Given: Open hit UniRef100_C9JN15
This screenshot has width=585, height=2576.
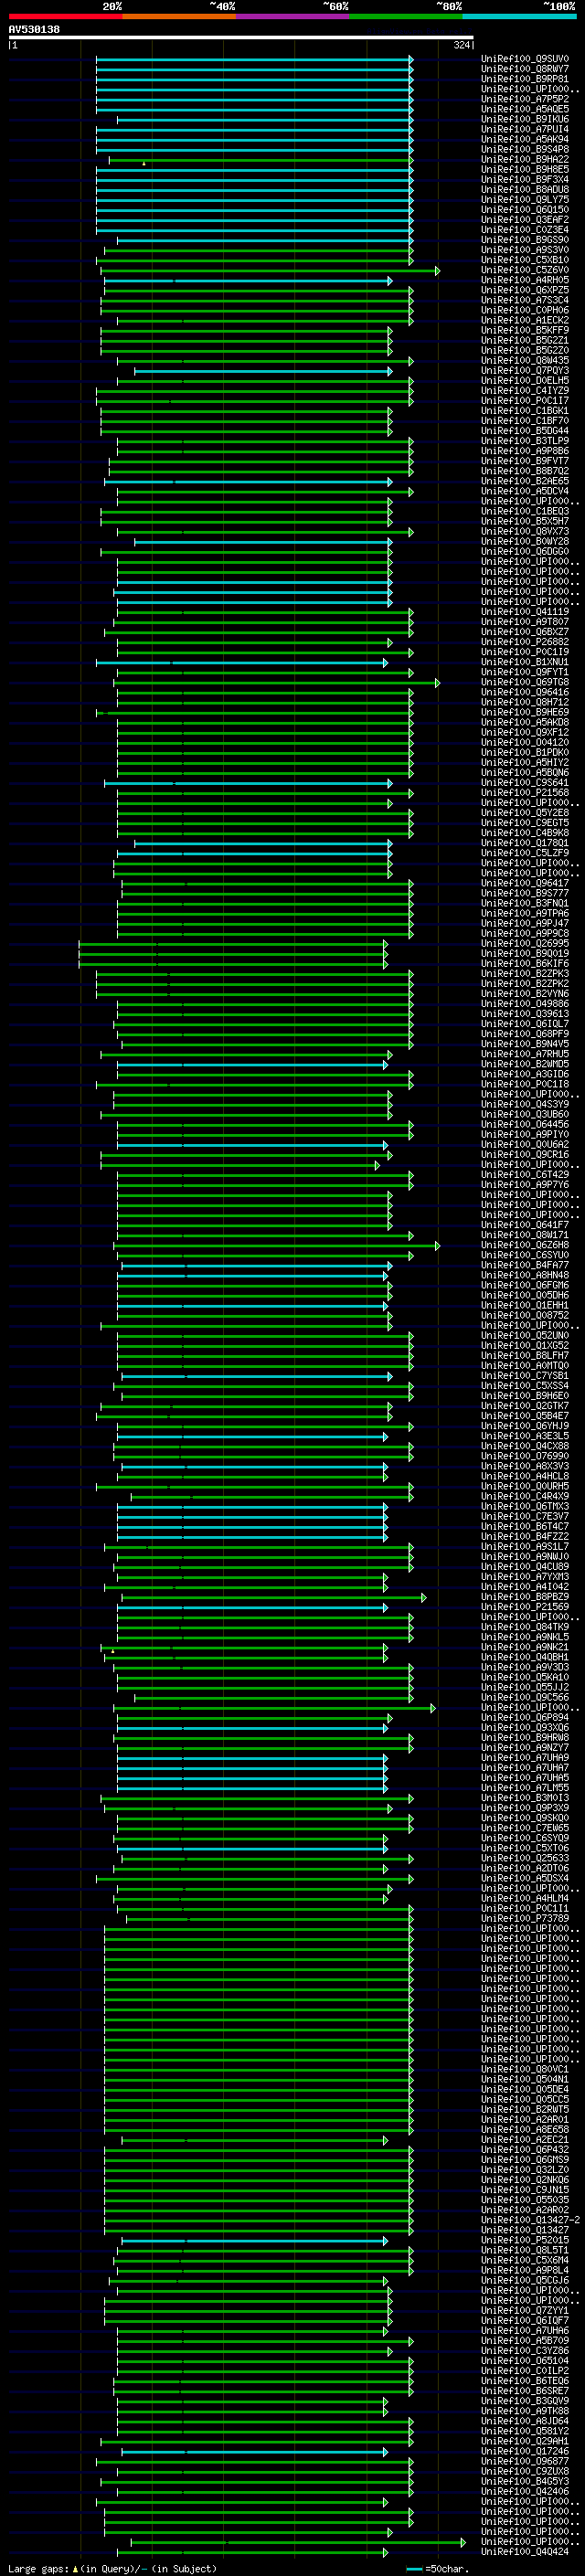Looking at the screenshot, I should coord(525,2190).
